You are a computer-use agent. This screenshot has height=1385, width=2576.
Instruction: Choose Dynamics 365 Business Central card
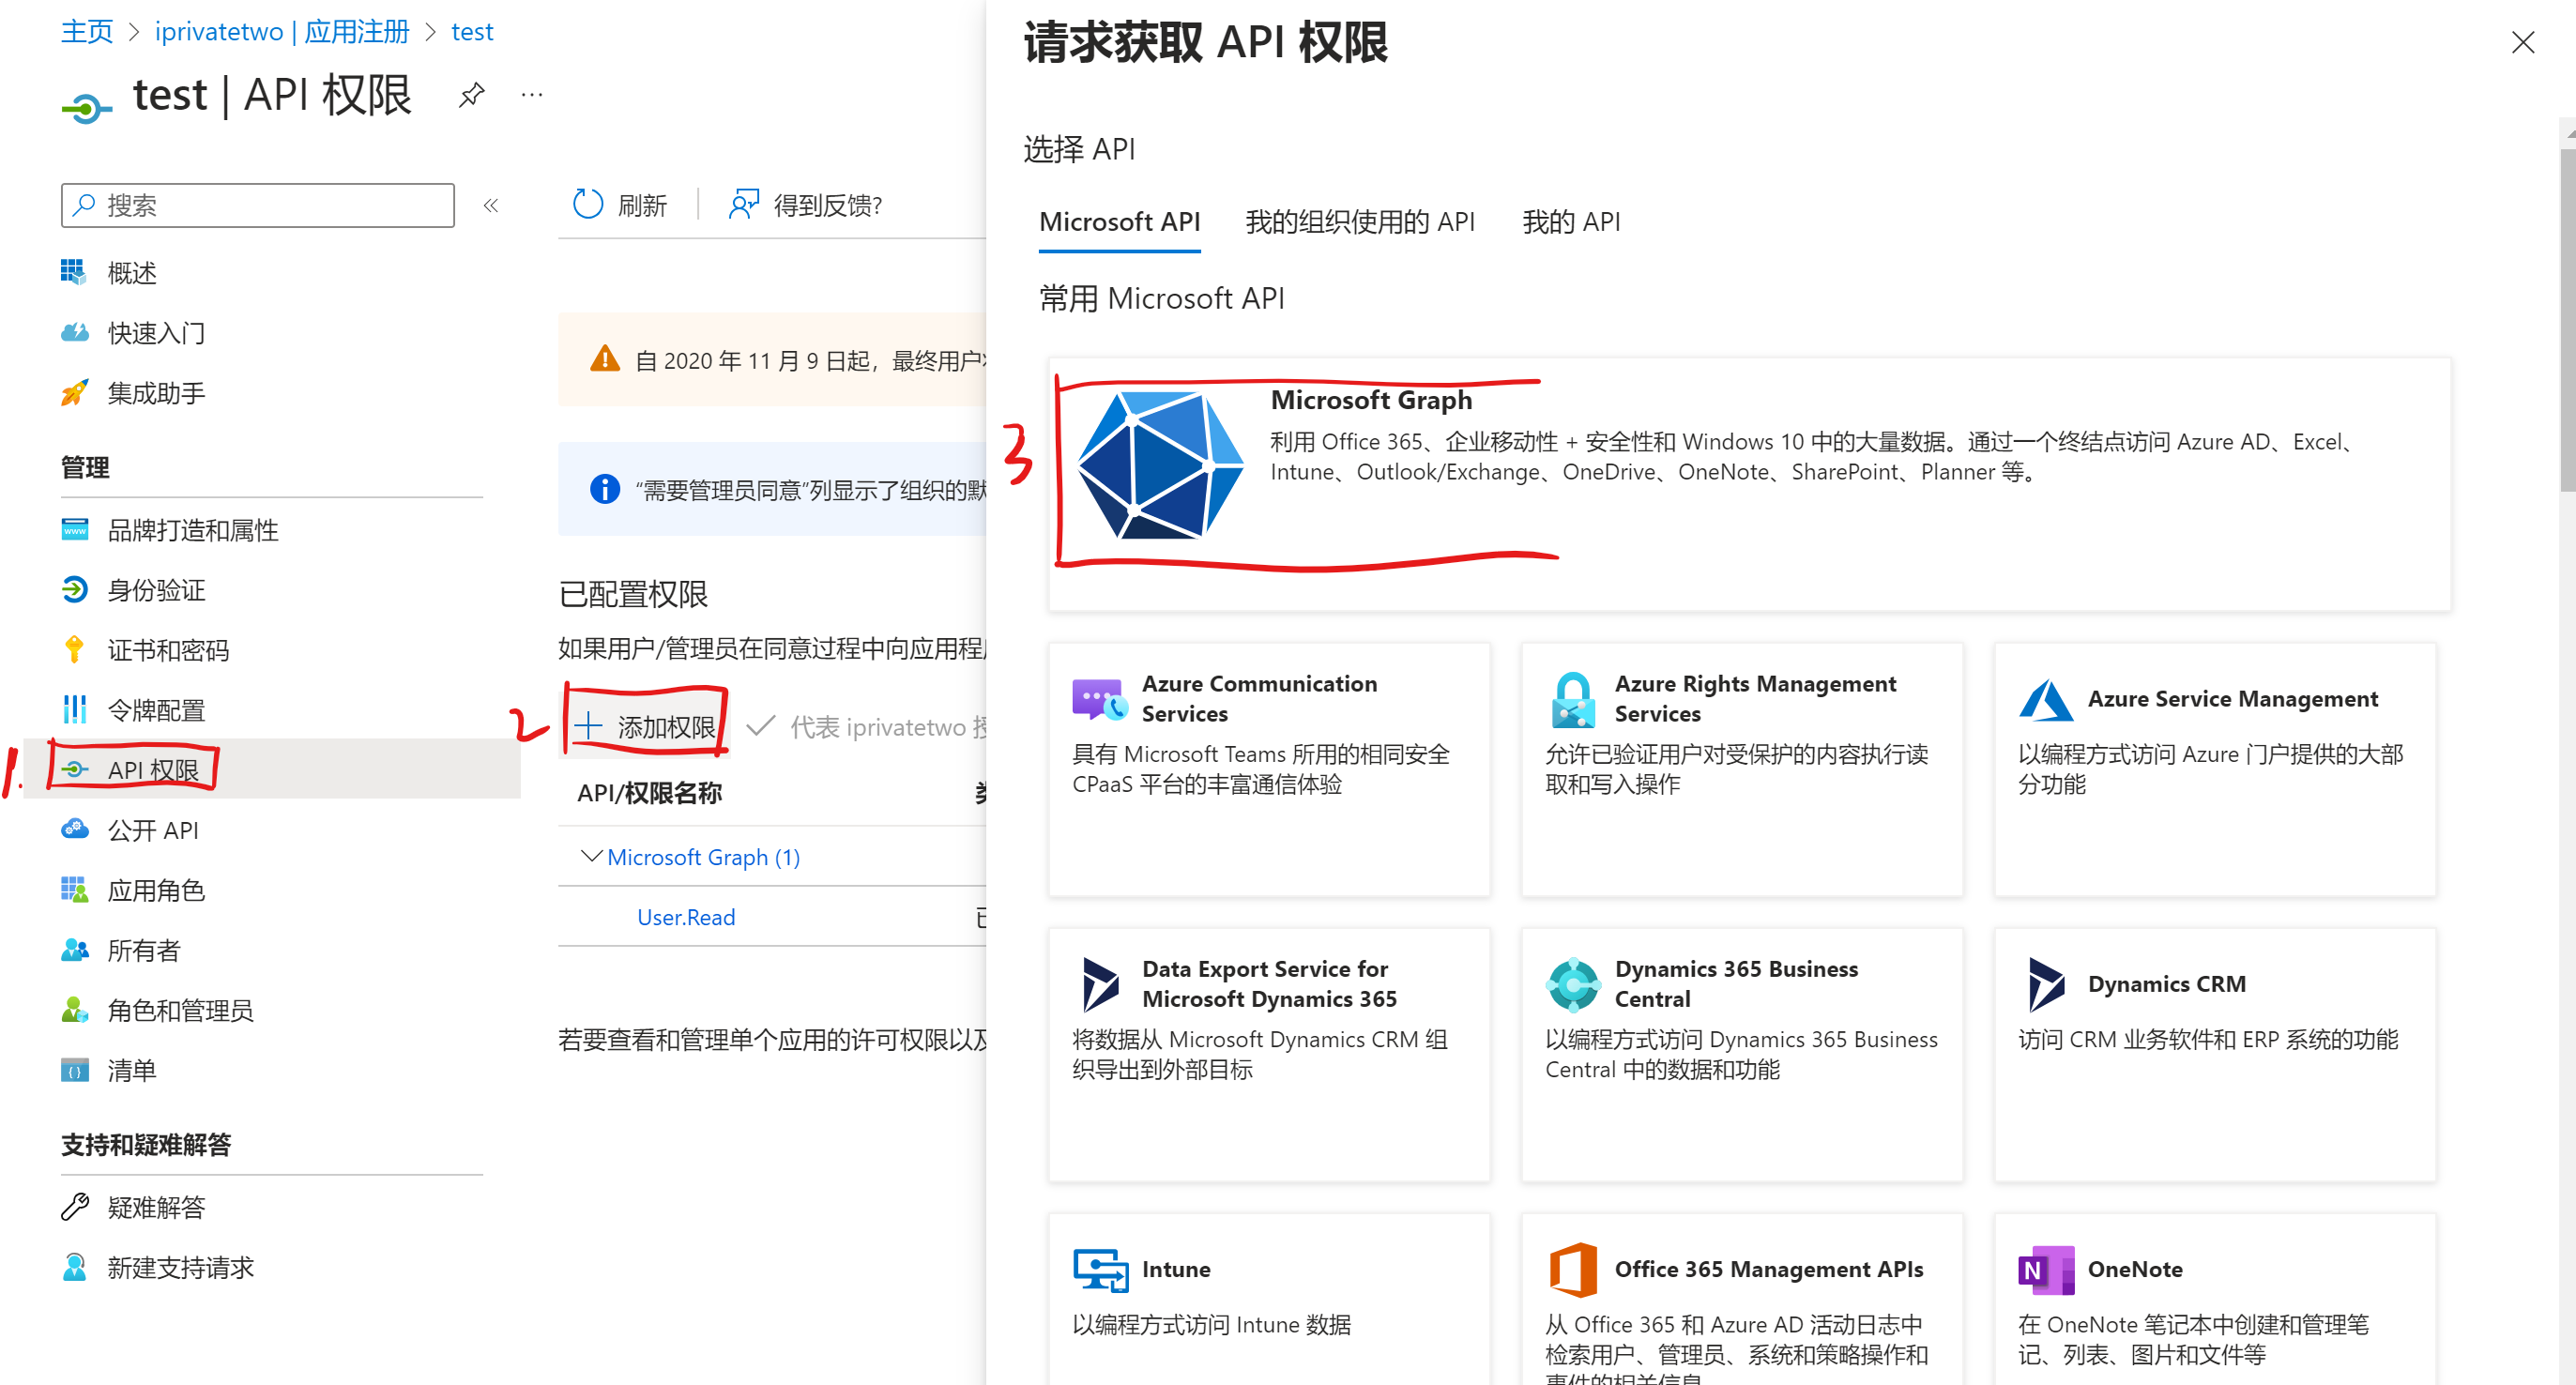tap(1741, 1054)
